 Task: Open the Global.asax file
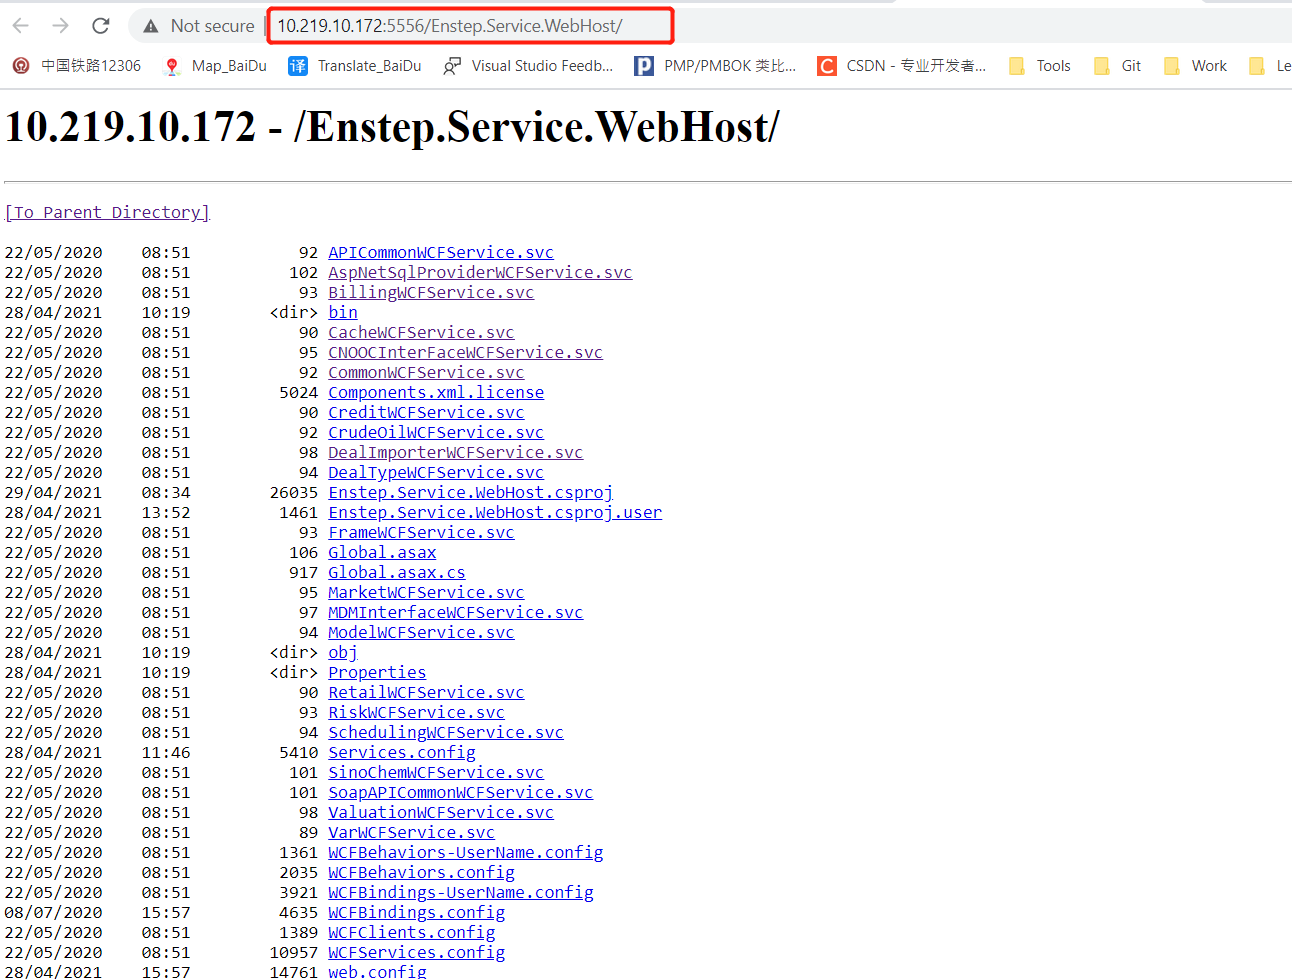tap(382, 552)
